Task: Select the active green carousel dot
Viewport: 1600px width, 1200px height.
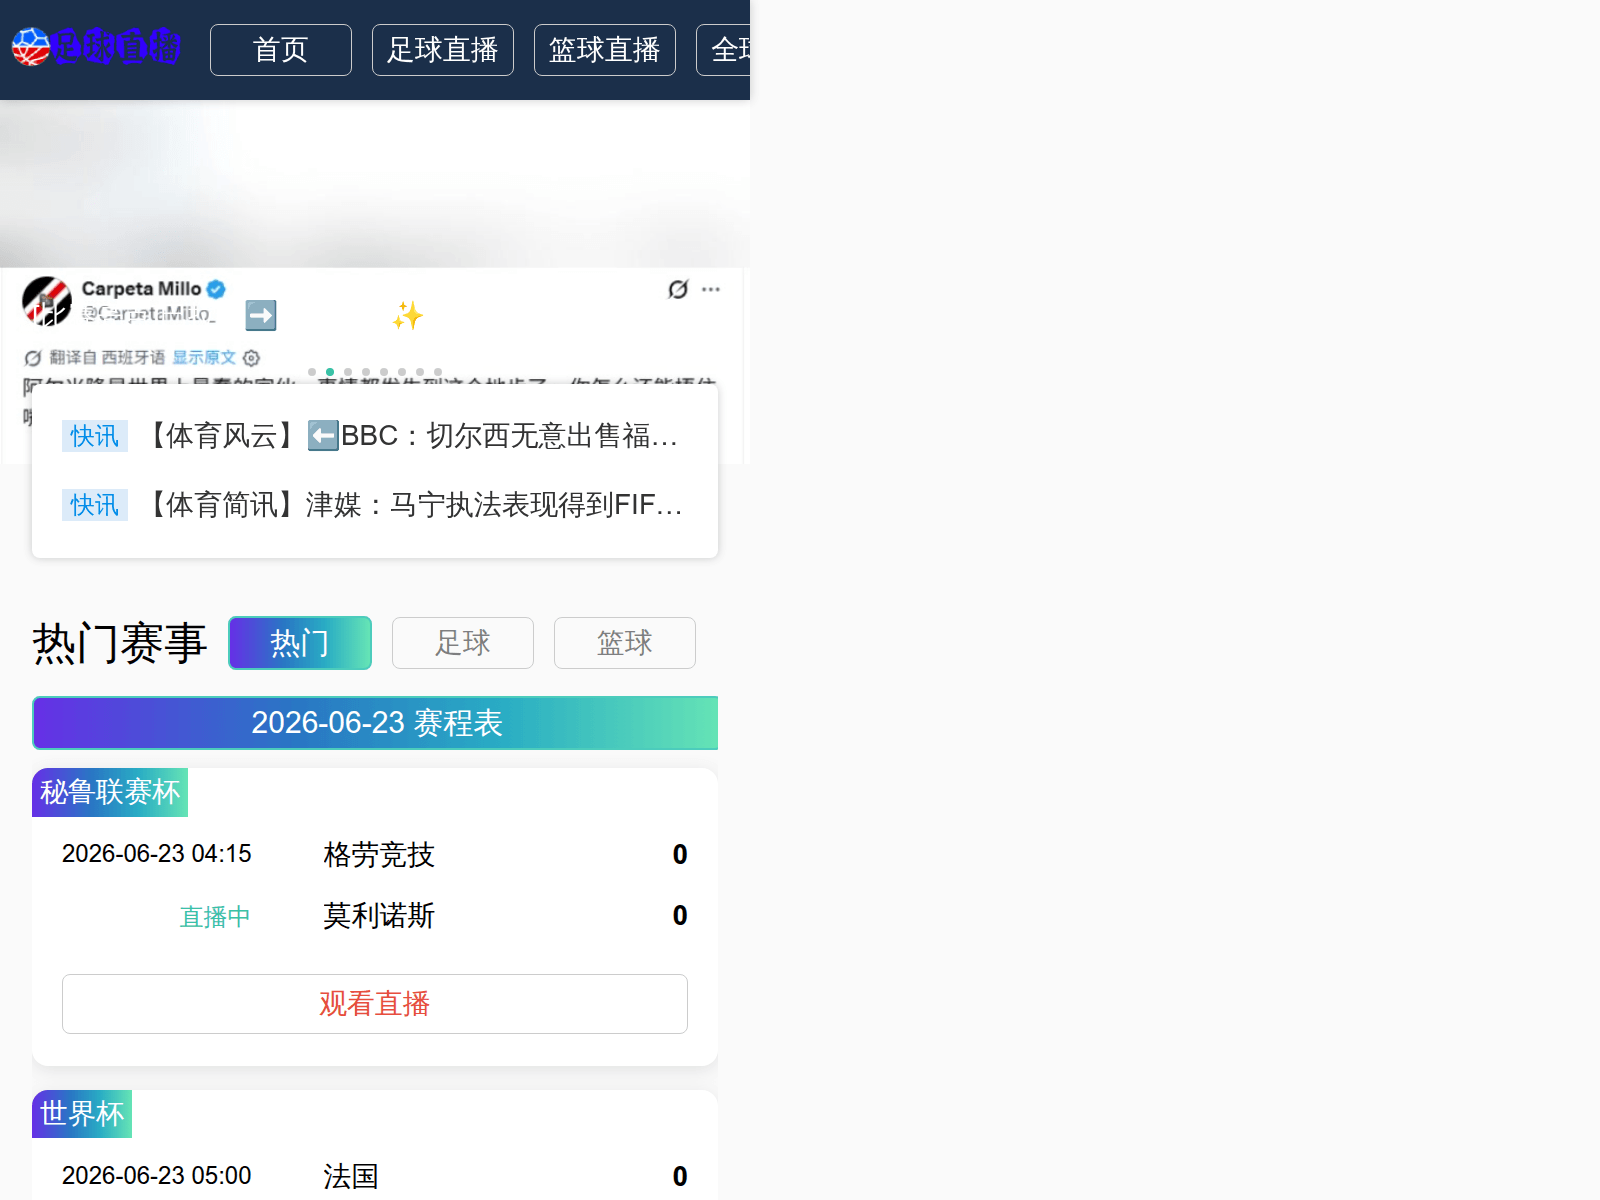Action: click(x=330, y=372)
